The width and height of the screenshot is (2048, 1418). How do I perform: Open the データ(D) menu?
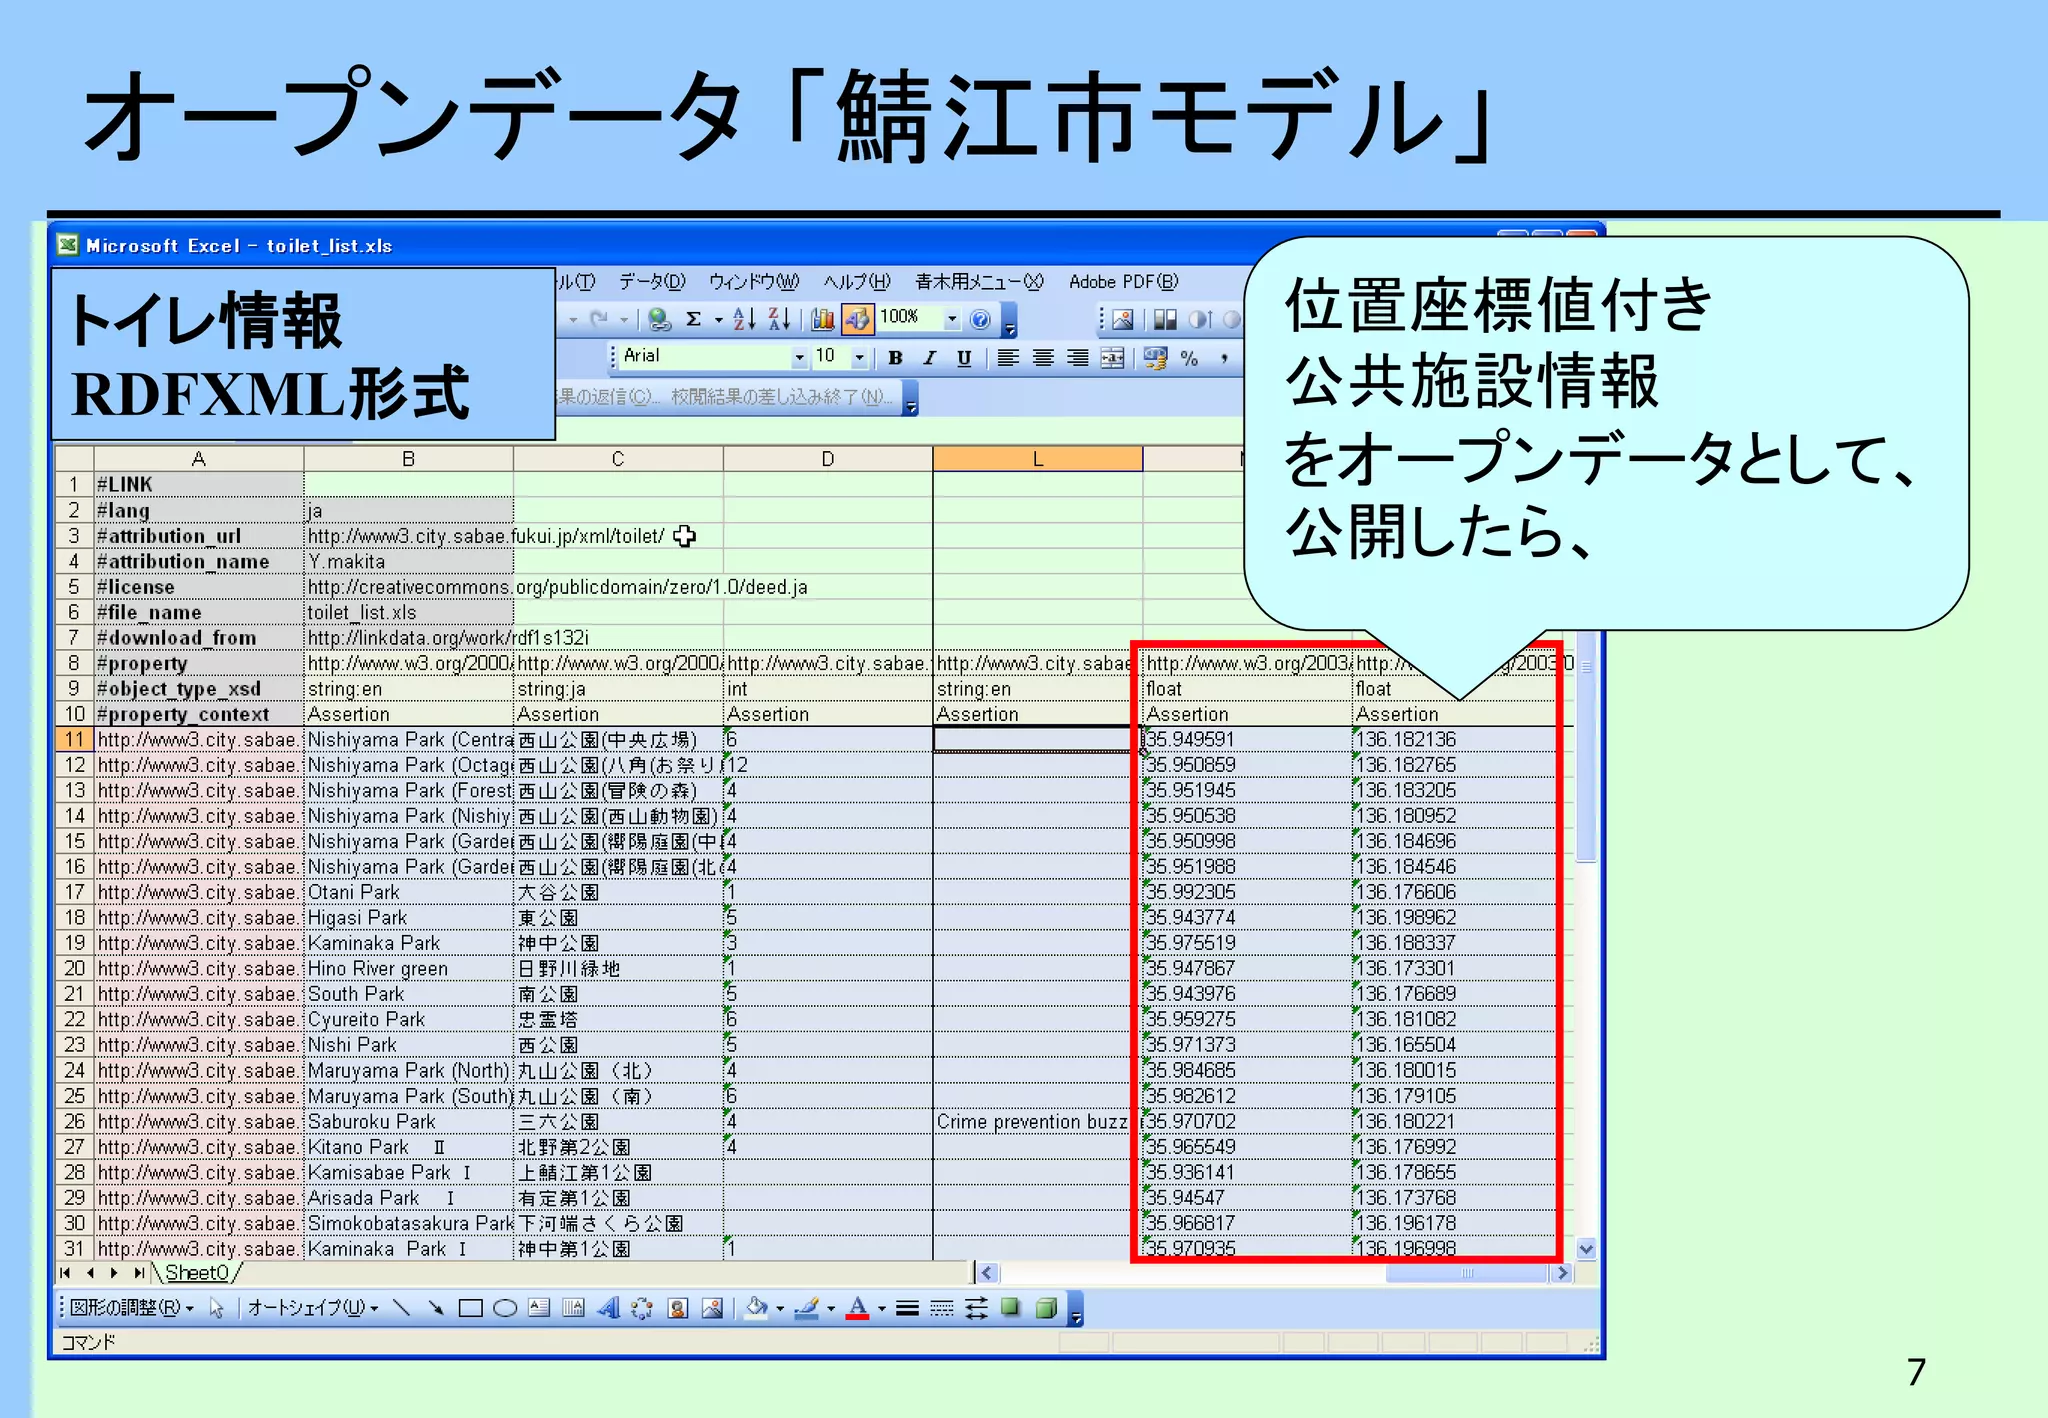click(x=652, y=282)
